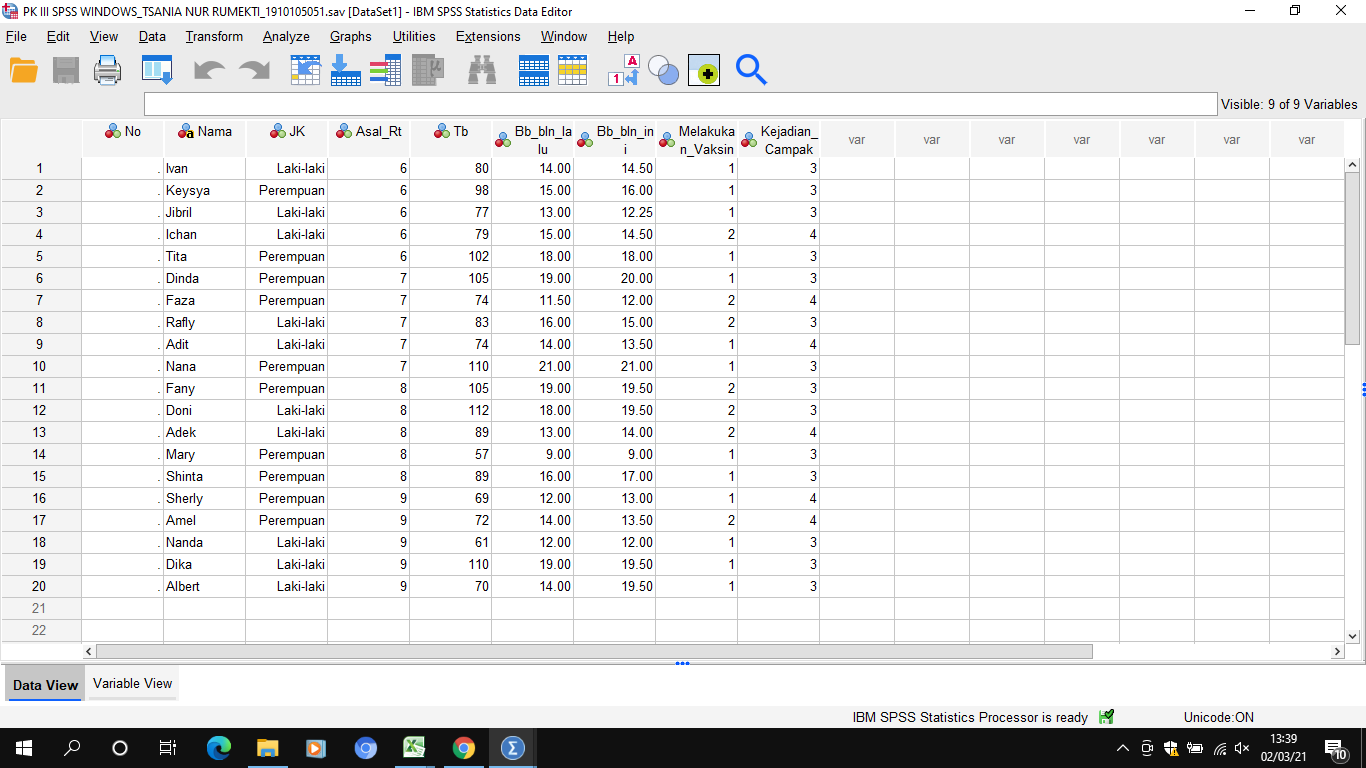Click the vertical scrollbar down arrow
The width and height of the screenshot is (1366, 768).
coord(1353,635)
